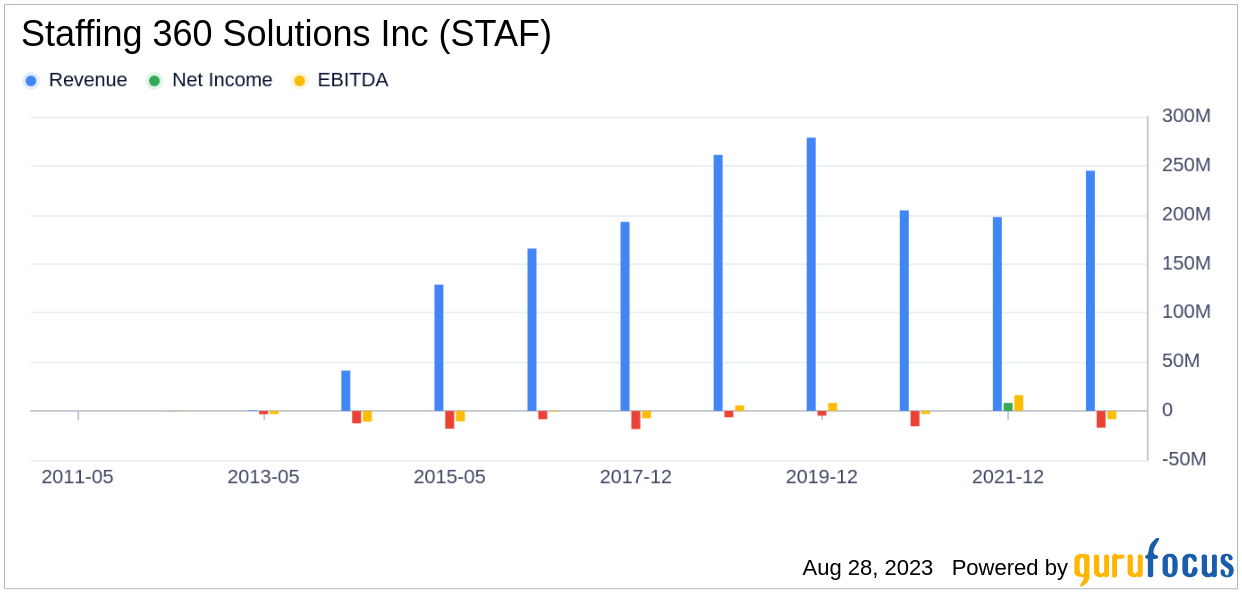
Task: Toggle the Revenue legend item
Action: [x=75, y=80]
